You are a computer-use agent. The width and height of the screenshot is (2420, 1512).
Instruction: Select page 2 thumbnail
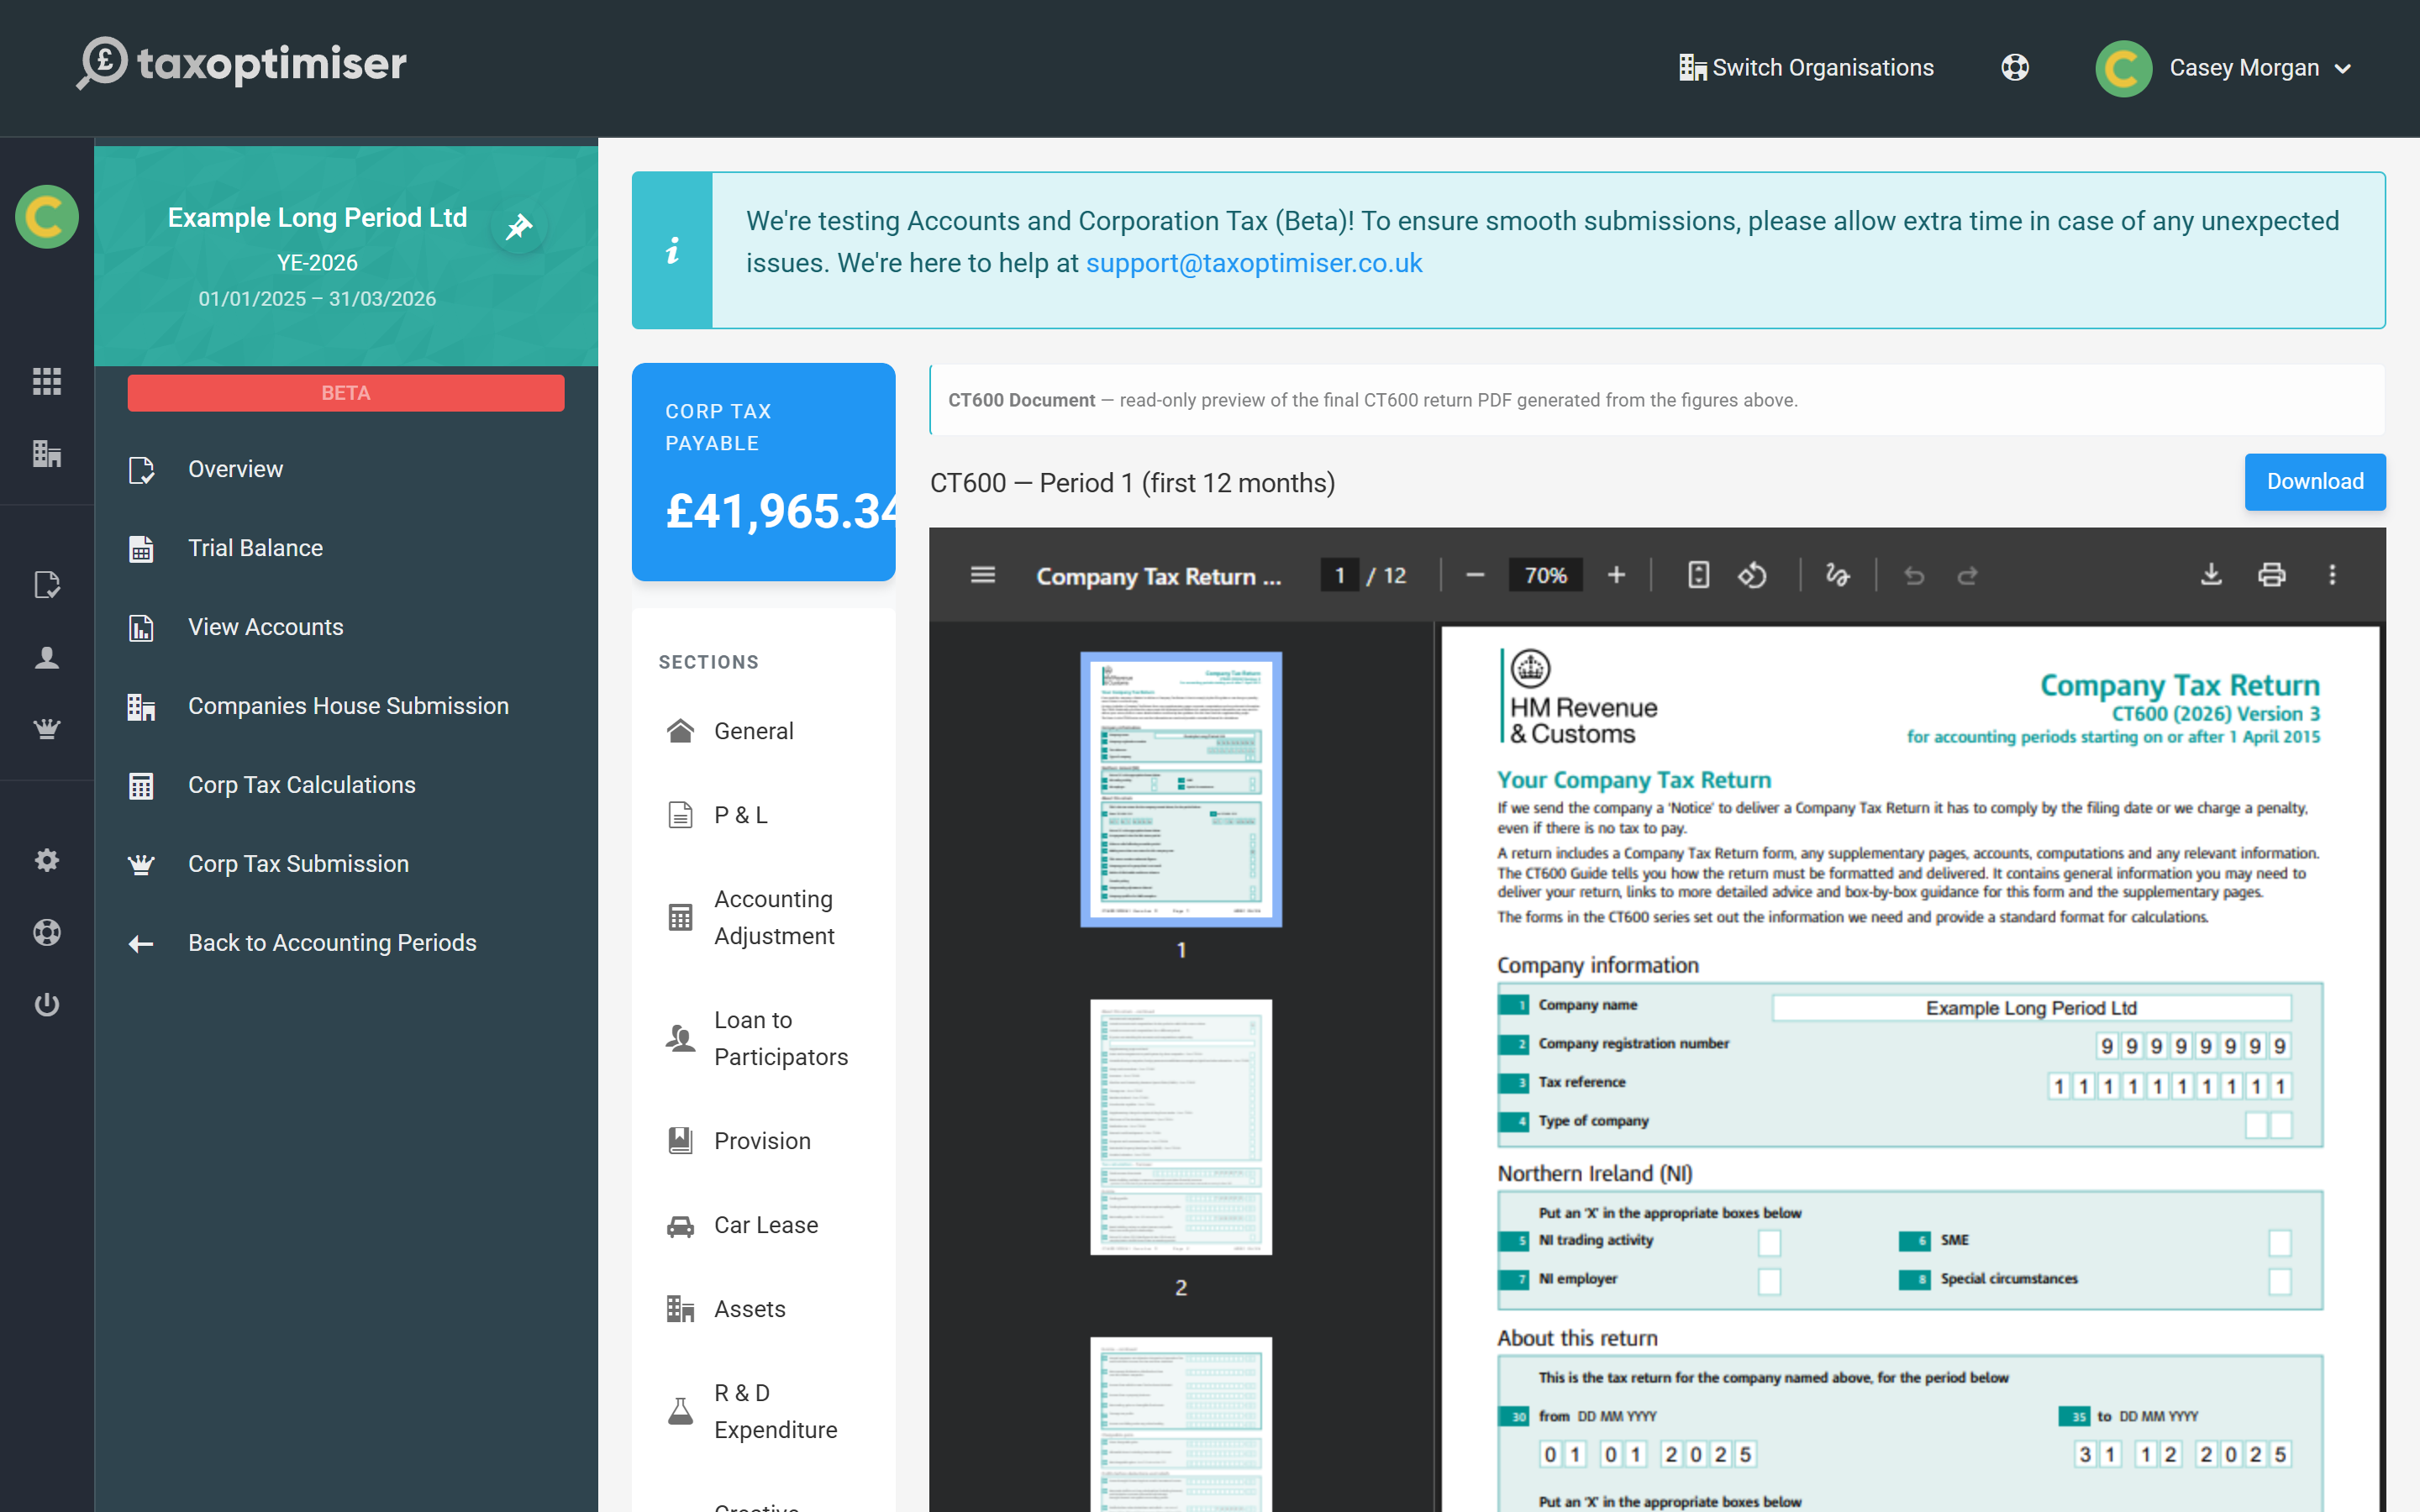pos(1181,1127)
